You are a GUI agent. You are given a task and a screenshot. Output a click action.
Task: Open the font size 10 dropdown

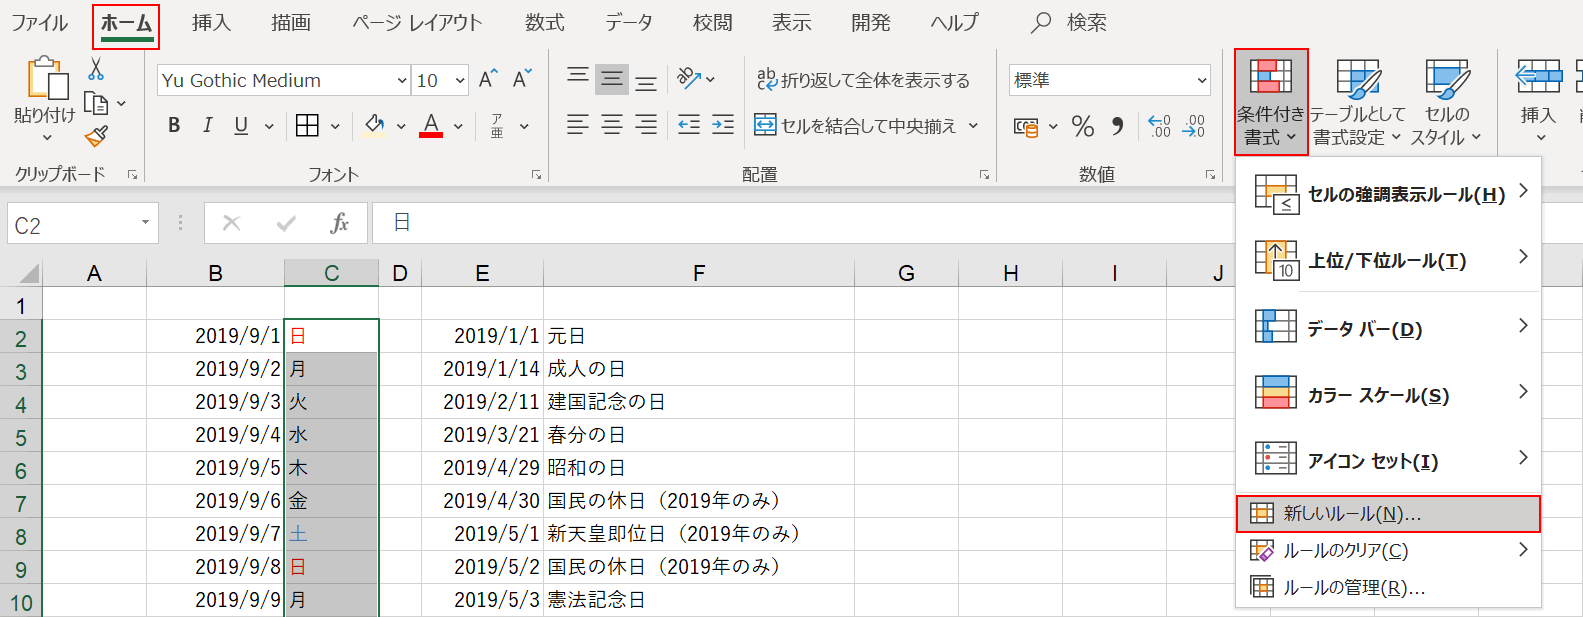point(460,81)
